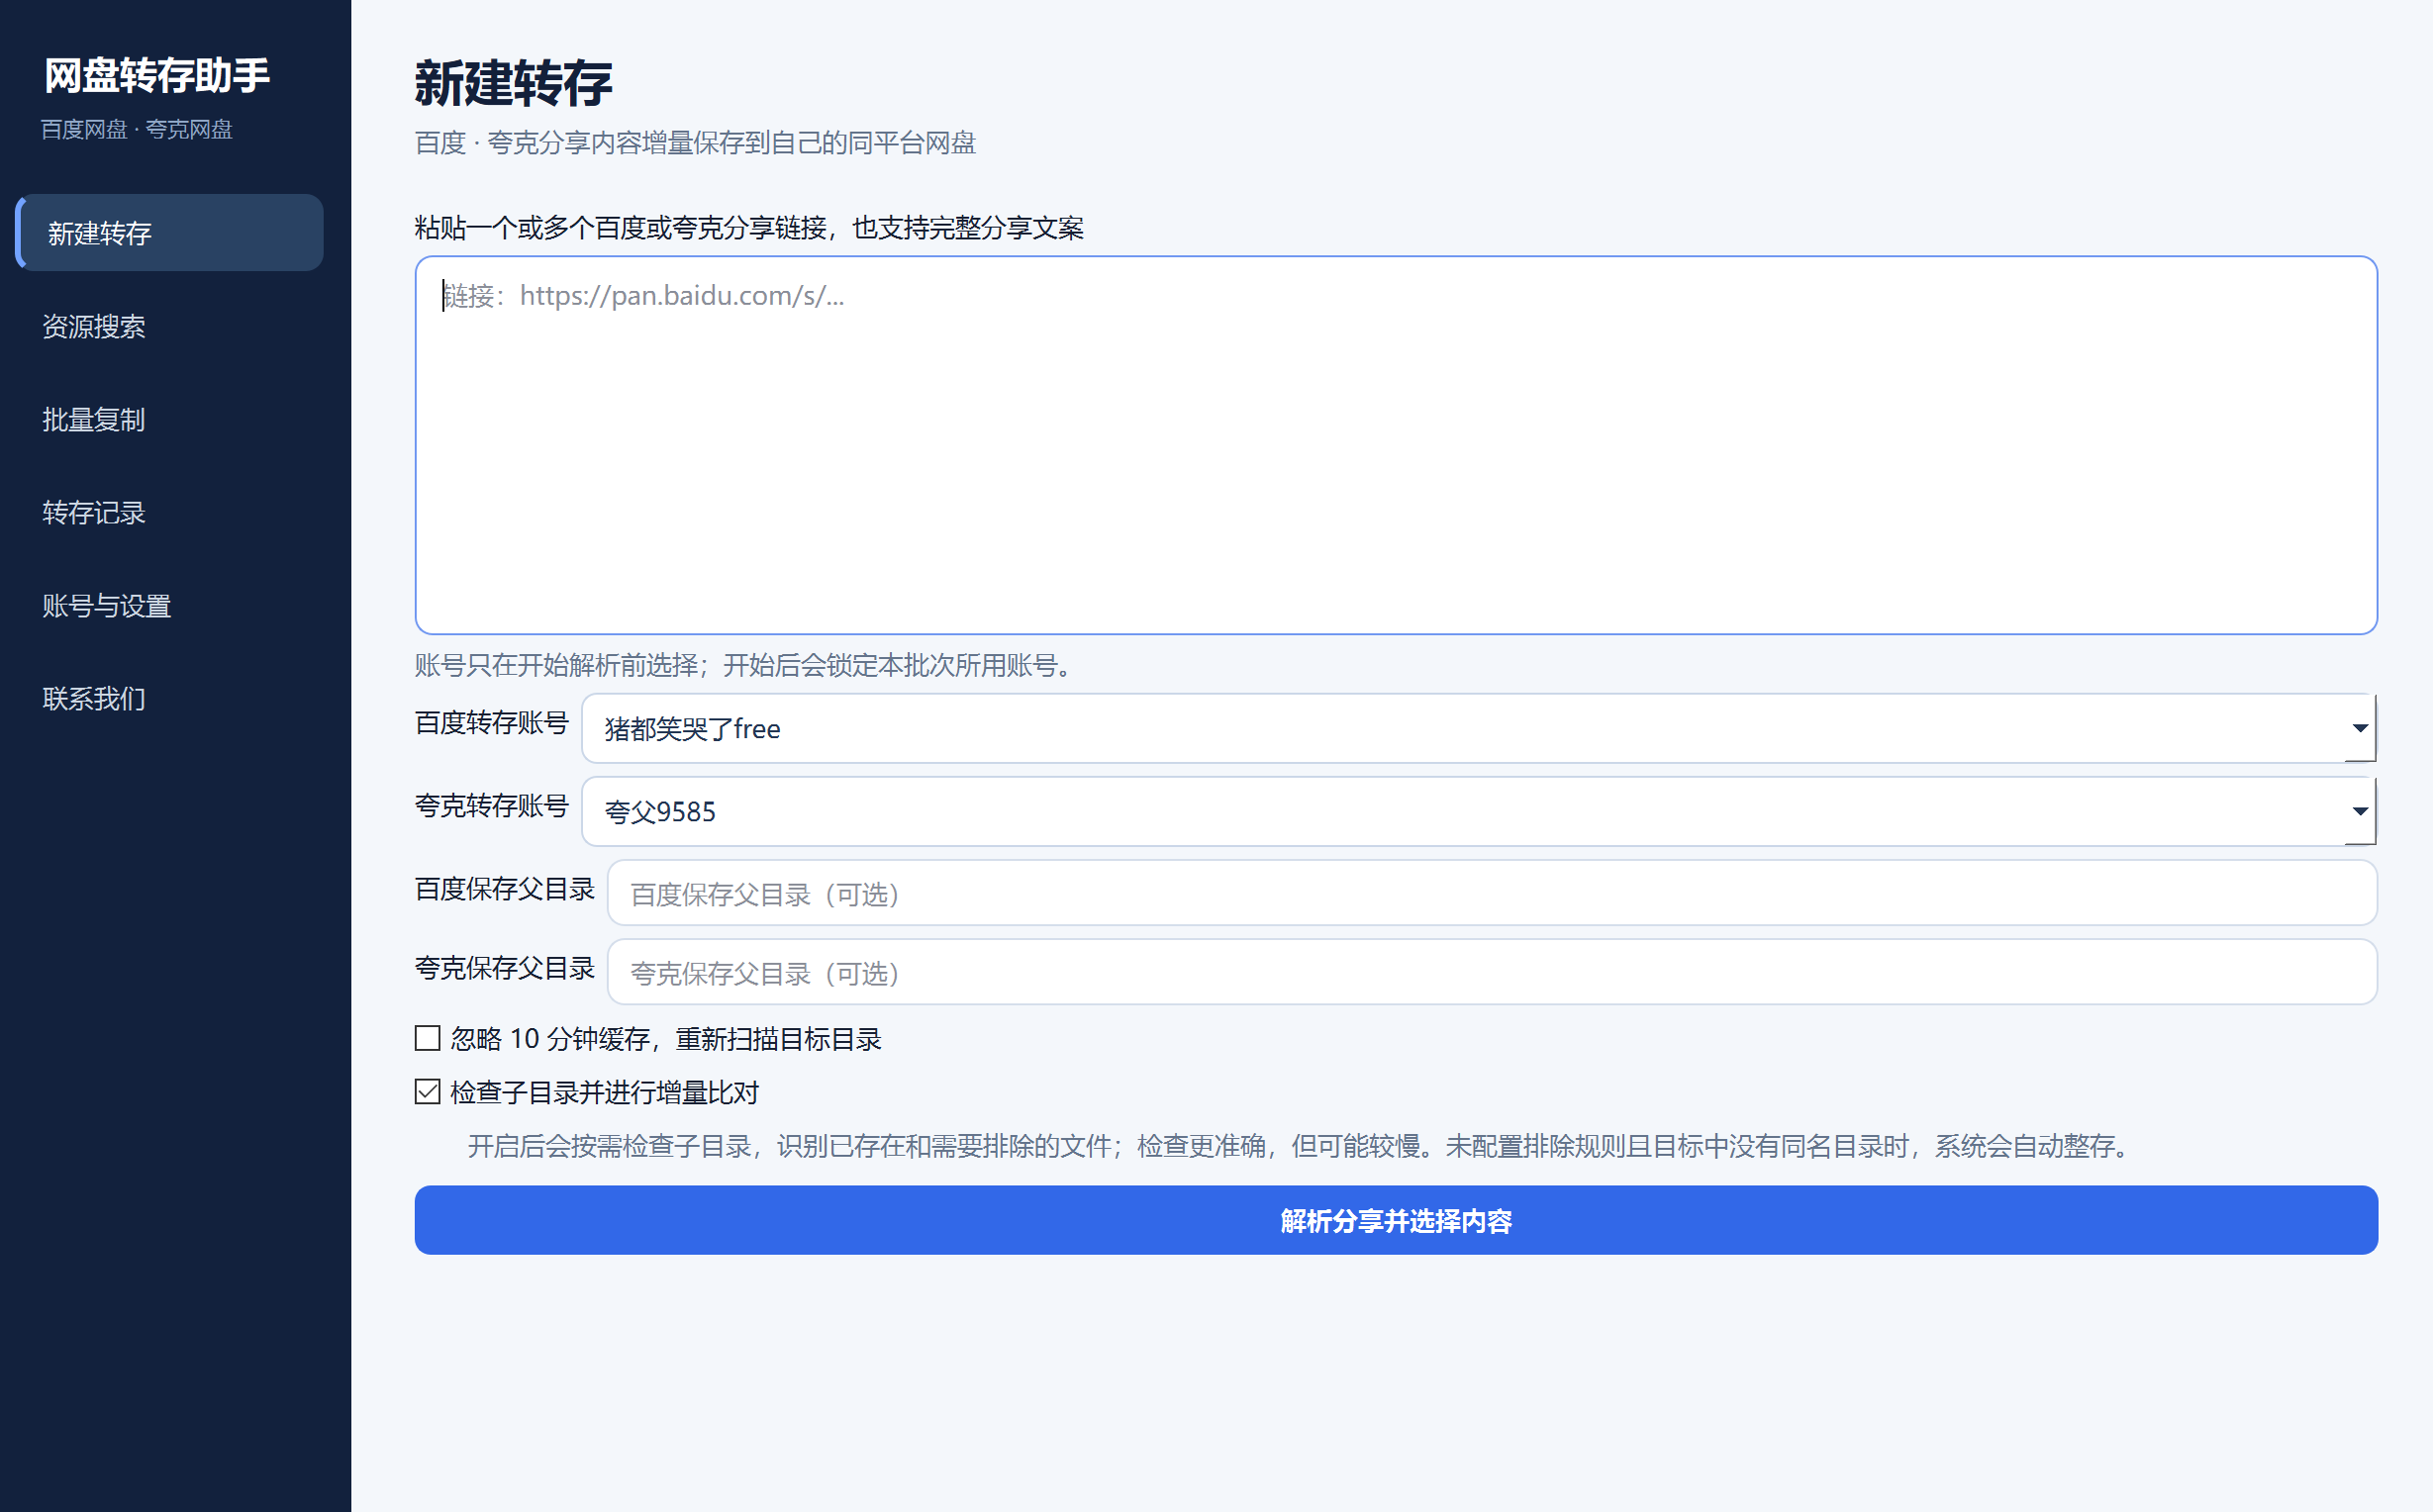Screen dimensions: 2433x1512
Task: Click the 百度转存账号 label
Action: pos(492,723)
